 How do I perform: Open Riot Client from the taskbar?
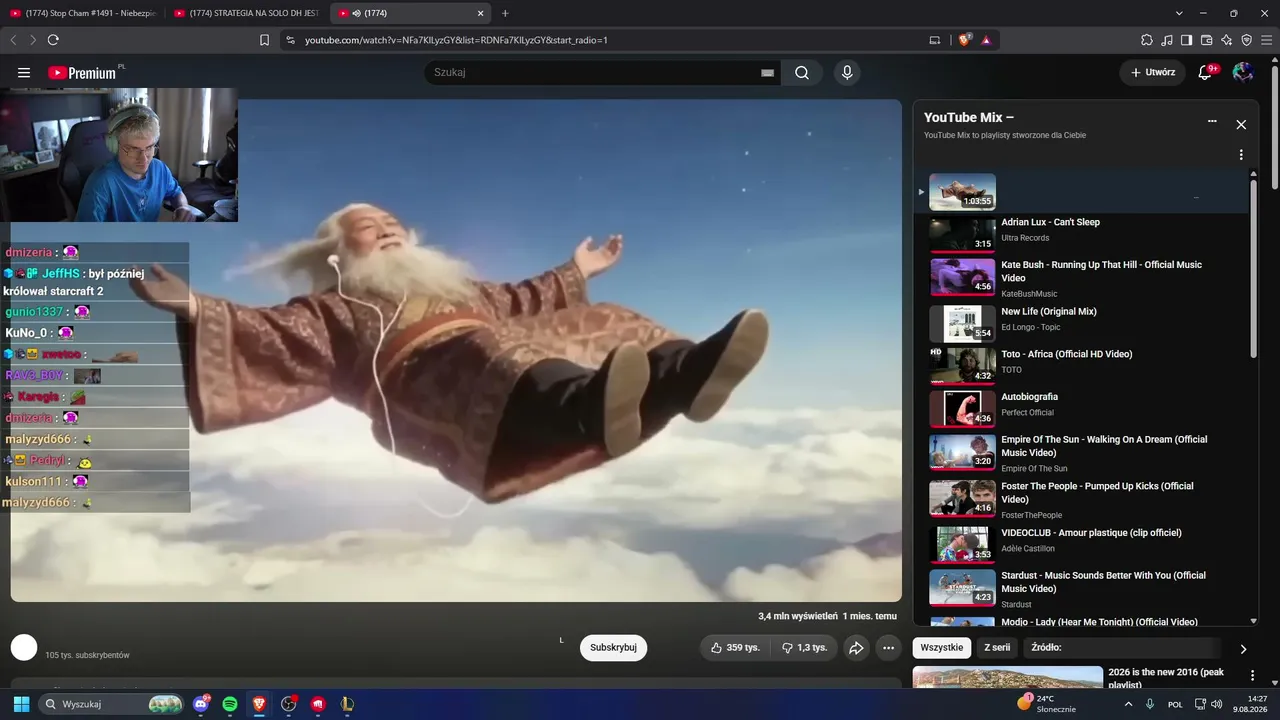[318, 704]
